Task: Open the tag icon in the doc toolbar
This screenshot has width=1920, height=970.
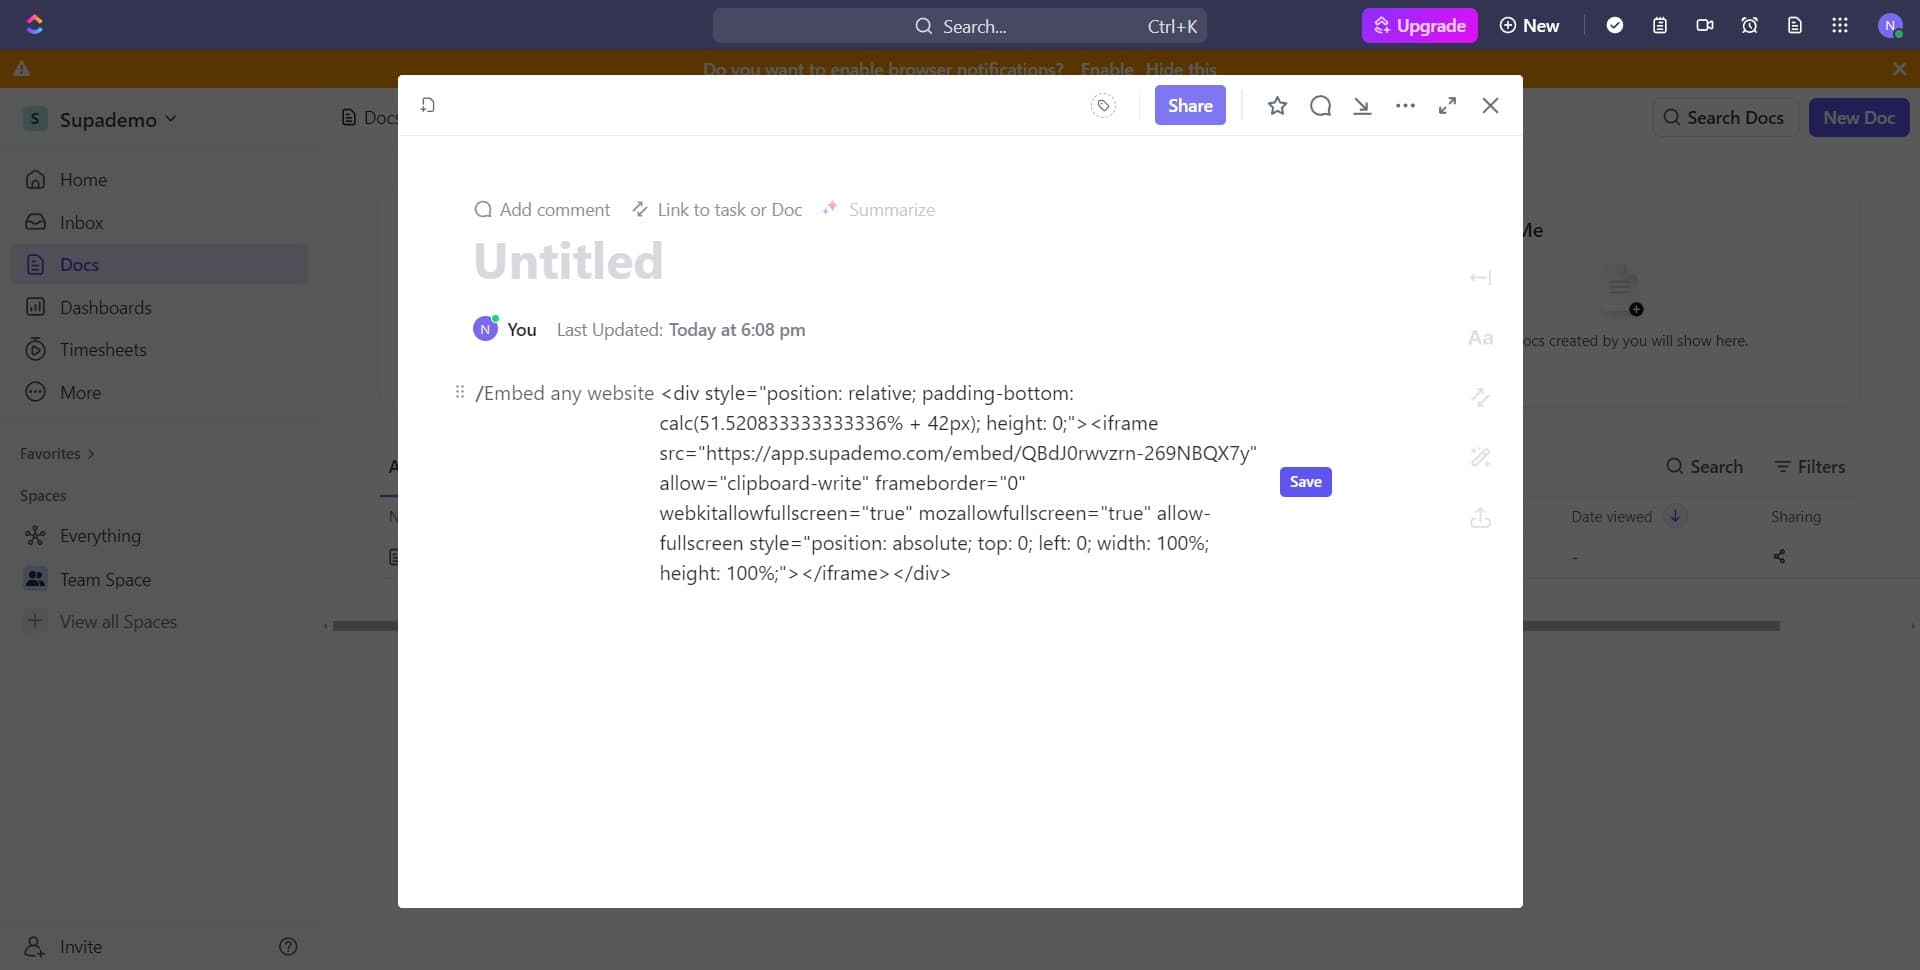Action: click(x=1103, y=105)
